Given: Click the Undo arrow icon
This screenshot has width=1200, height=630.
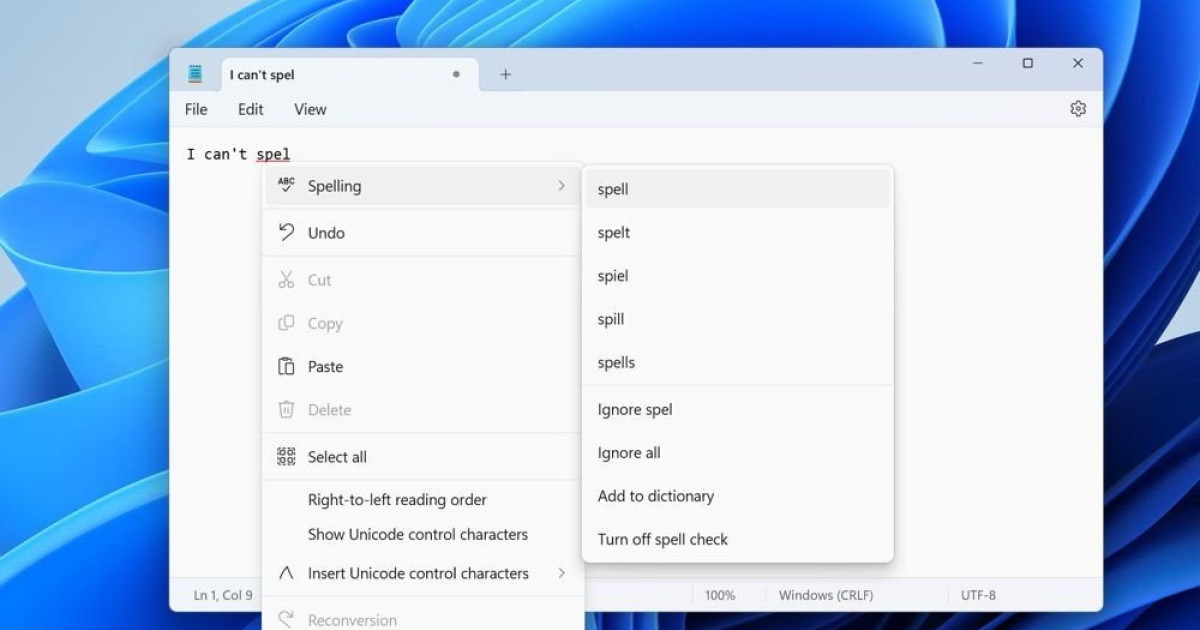Looking at the screenshot, I should tap(284, 232).
